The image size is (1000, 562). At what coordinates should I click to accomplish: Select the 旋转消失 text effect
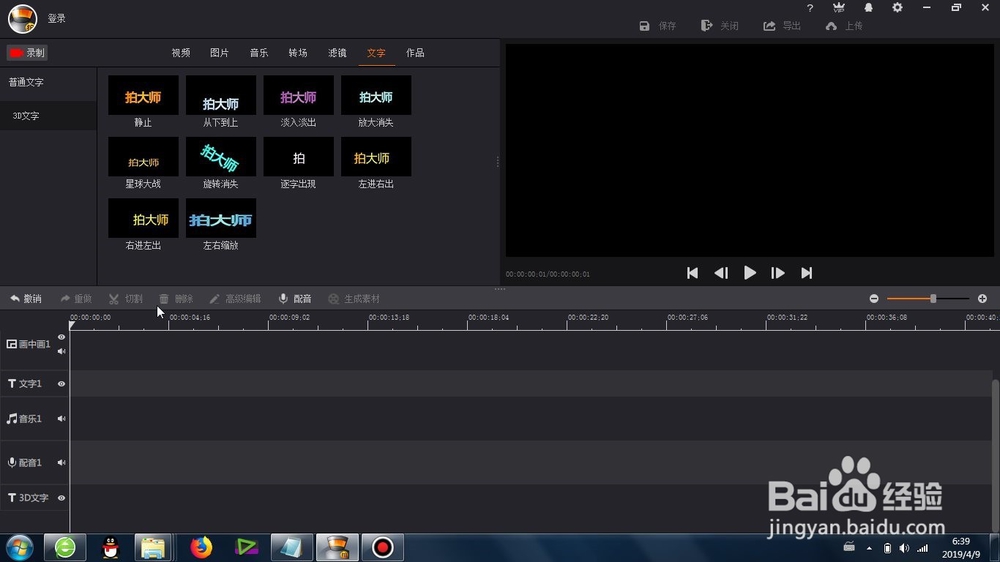pyautogui.click(x=221, y=156)
